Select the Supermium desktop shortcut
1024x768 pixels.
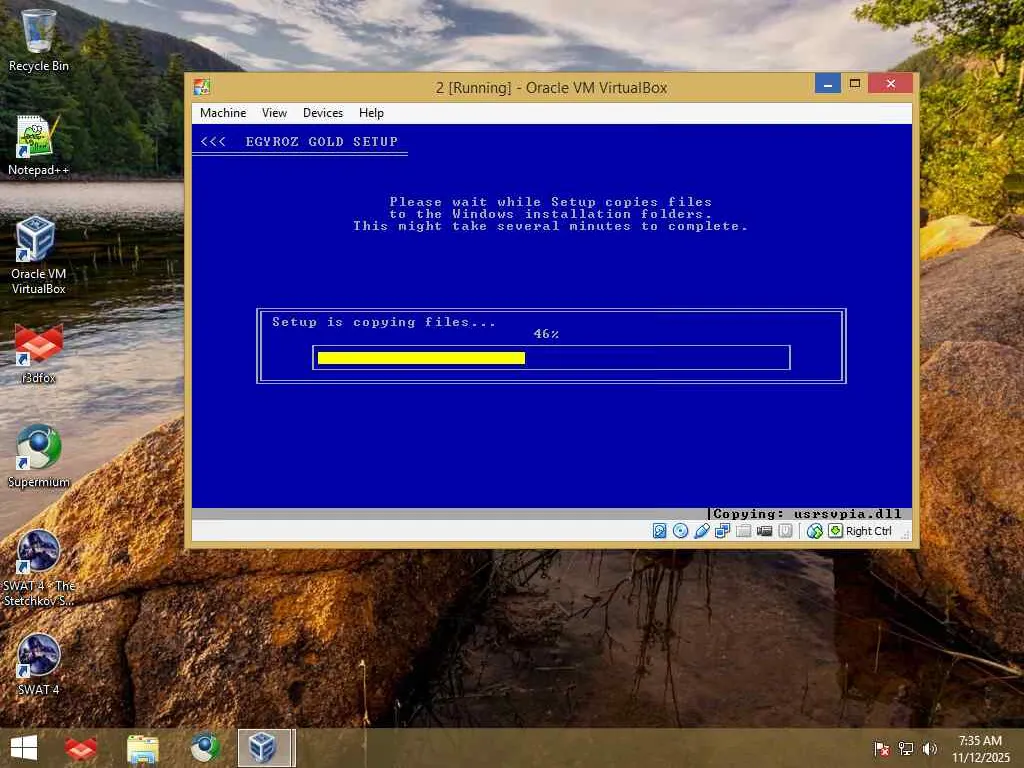point(39,457)
